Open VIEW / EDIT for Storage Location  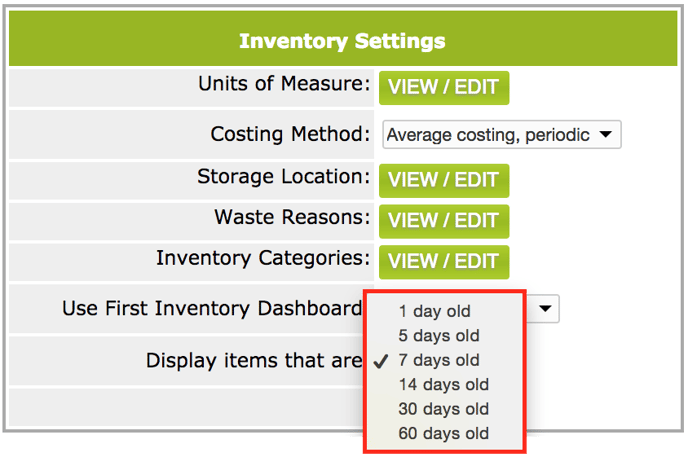pyautogui.click(x=444, y=181)
